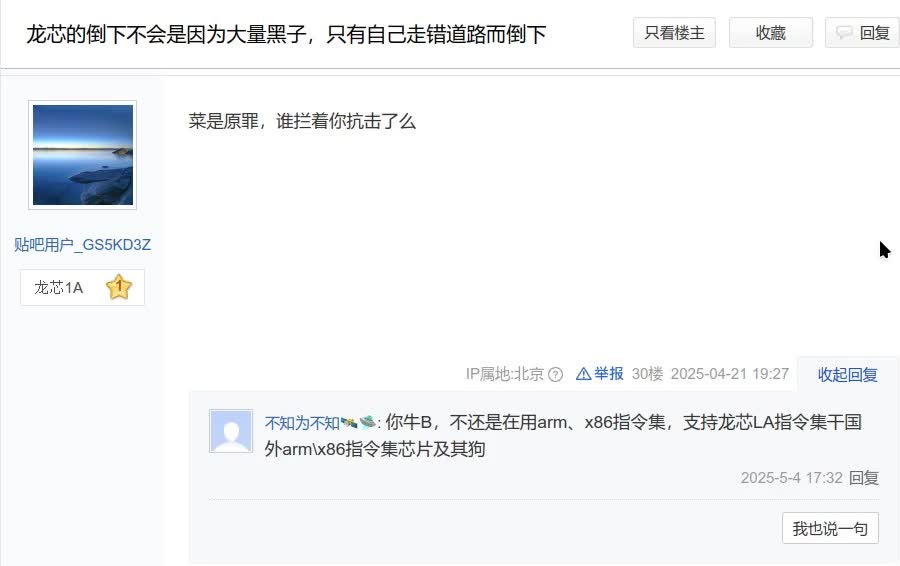Click the emoji icons after 不知为不知
The width and height of the screenshot is (900, 566).
(358, 423)
